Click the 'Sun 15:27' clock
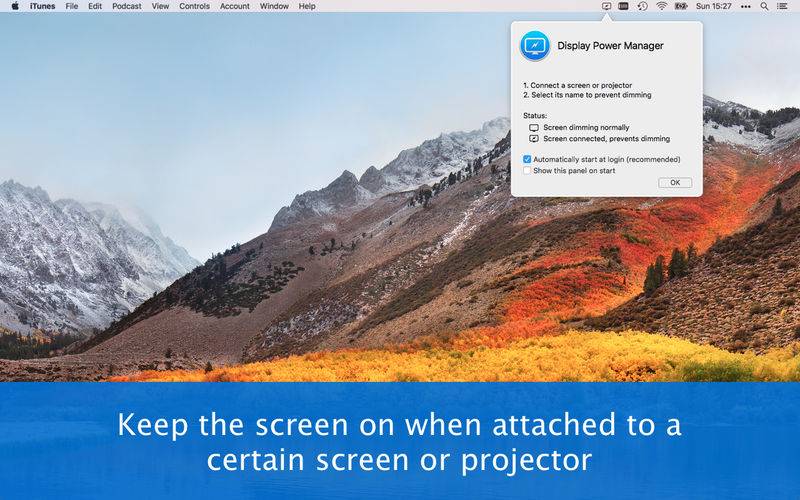The width and height of the screenshot is (800, 500). pos(714,6)
